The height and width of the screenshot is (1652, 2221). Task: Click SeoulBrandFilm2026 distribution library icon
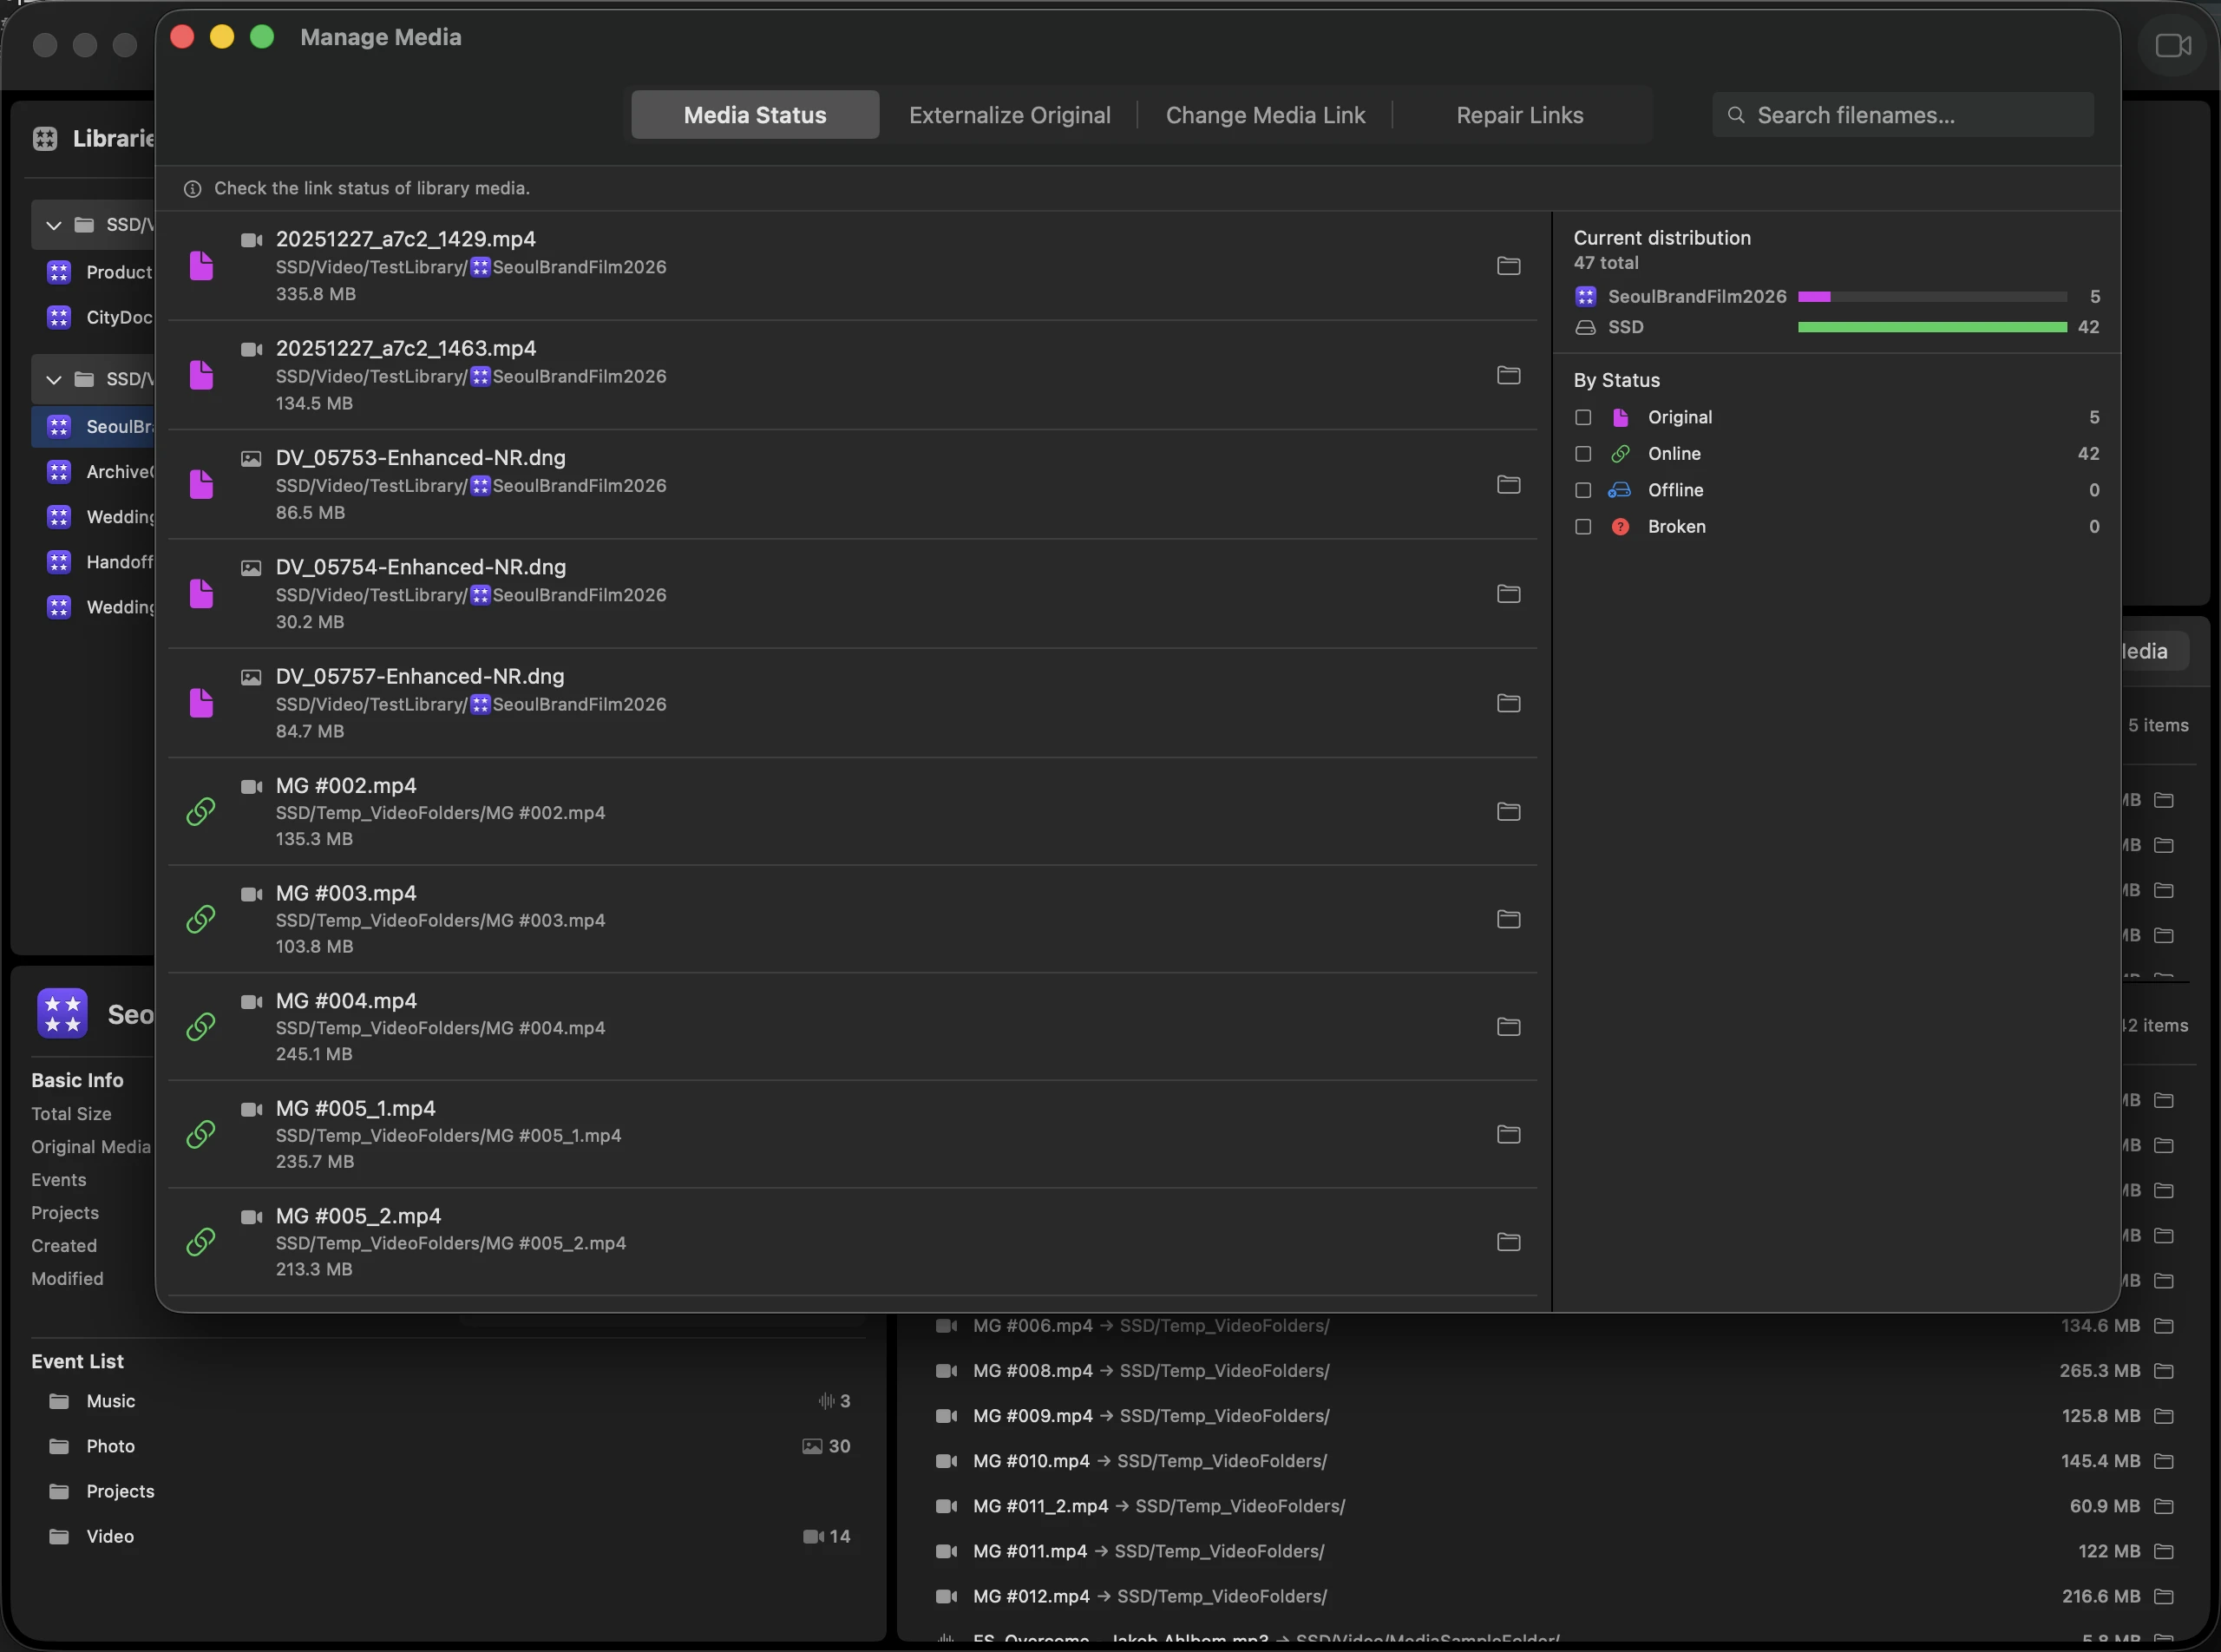(1585, 297)
